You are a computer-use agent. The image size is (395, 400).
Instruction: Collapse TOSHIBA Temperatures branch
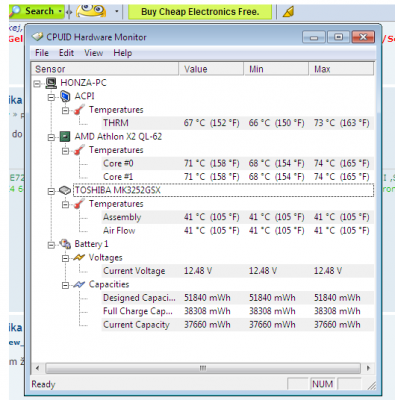pos(65,205)
